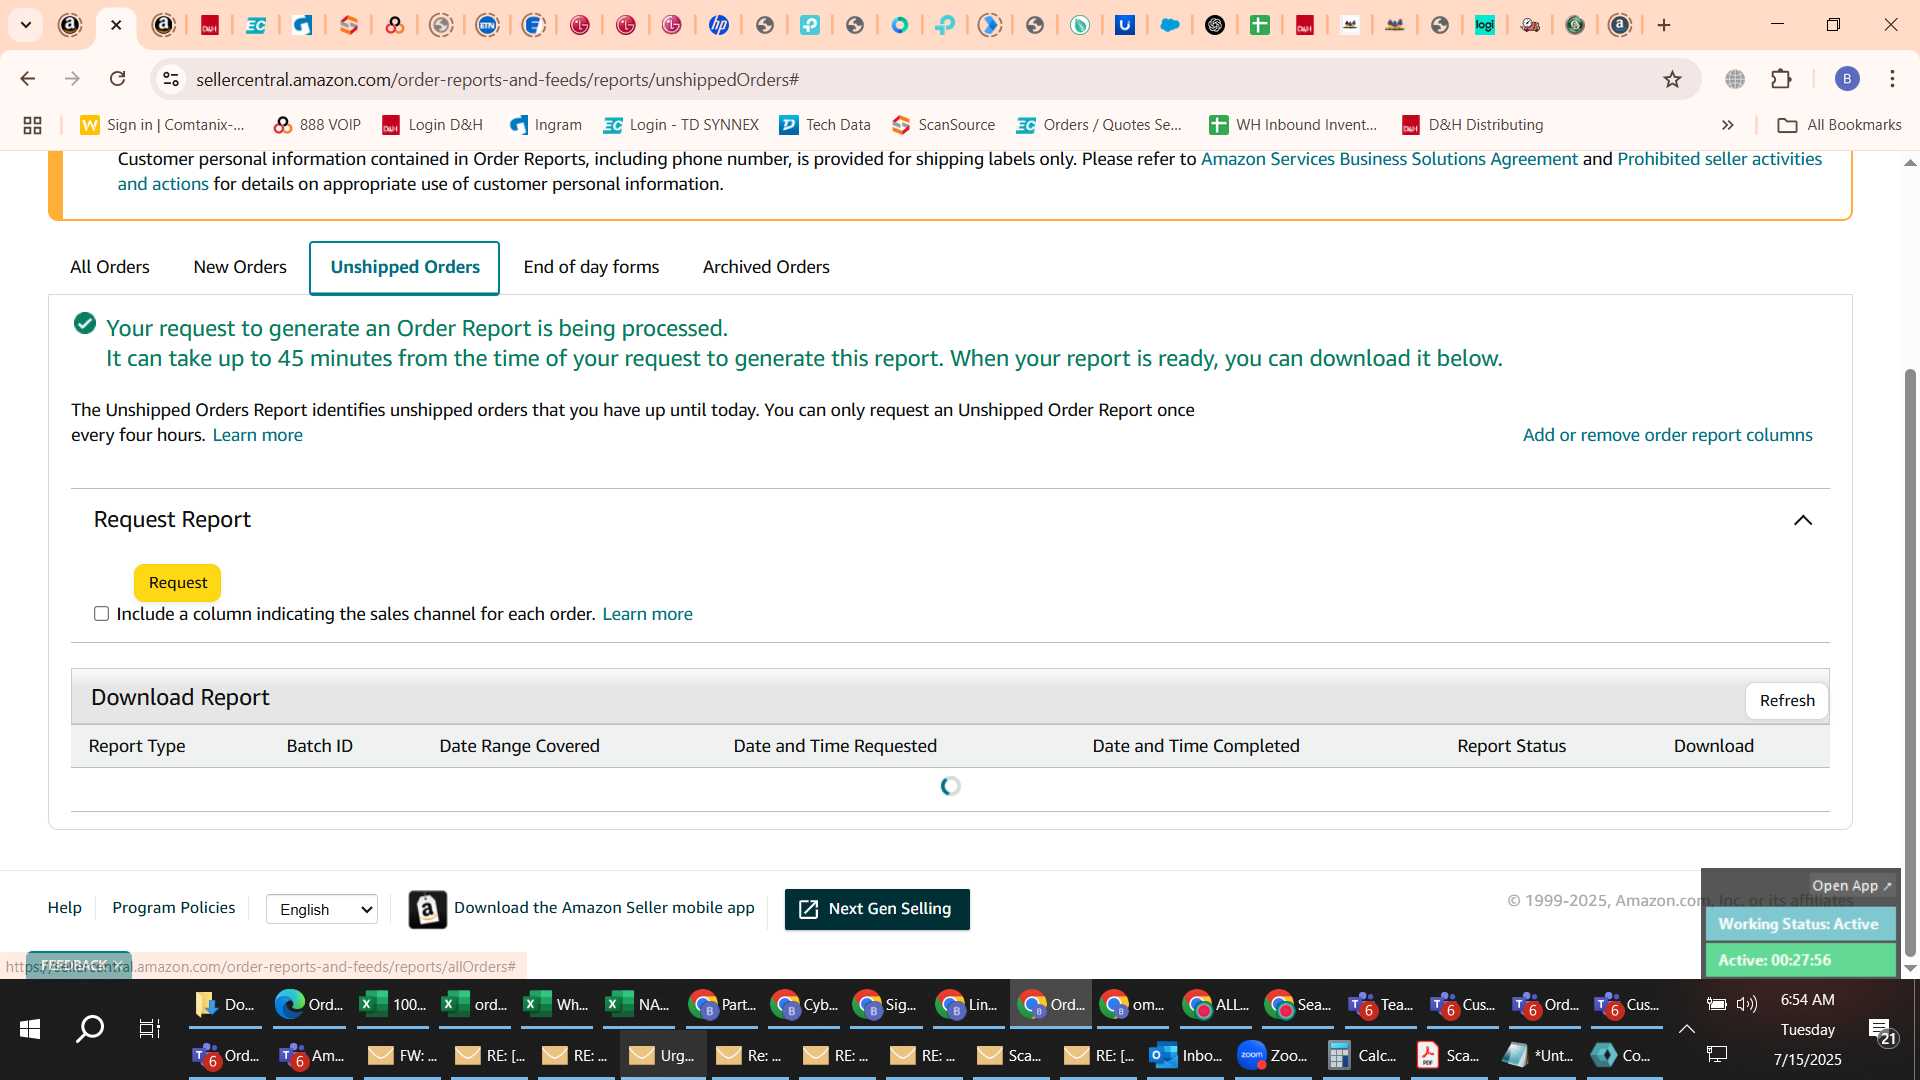Open the Ingram bookmark
This screenshot has height=1080, width=1920.
click(545, 125)
